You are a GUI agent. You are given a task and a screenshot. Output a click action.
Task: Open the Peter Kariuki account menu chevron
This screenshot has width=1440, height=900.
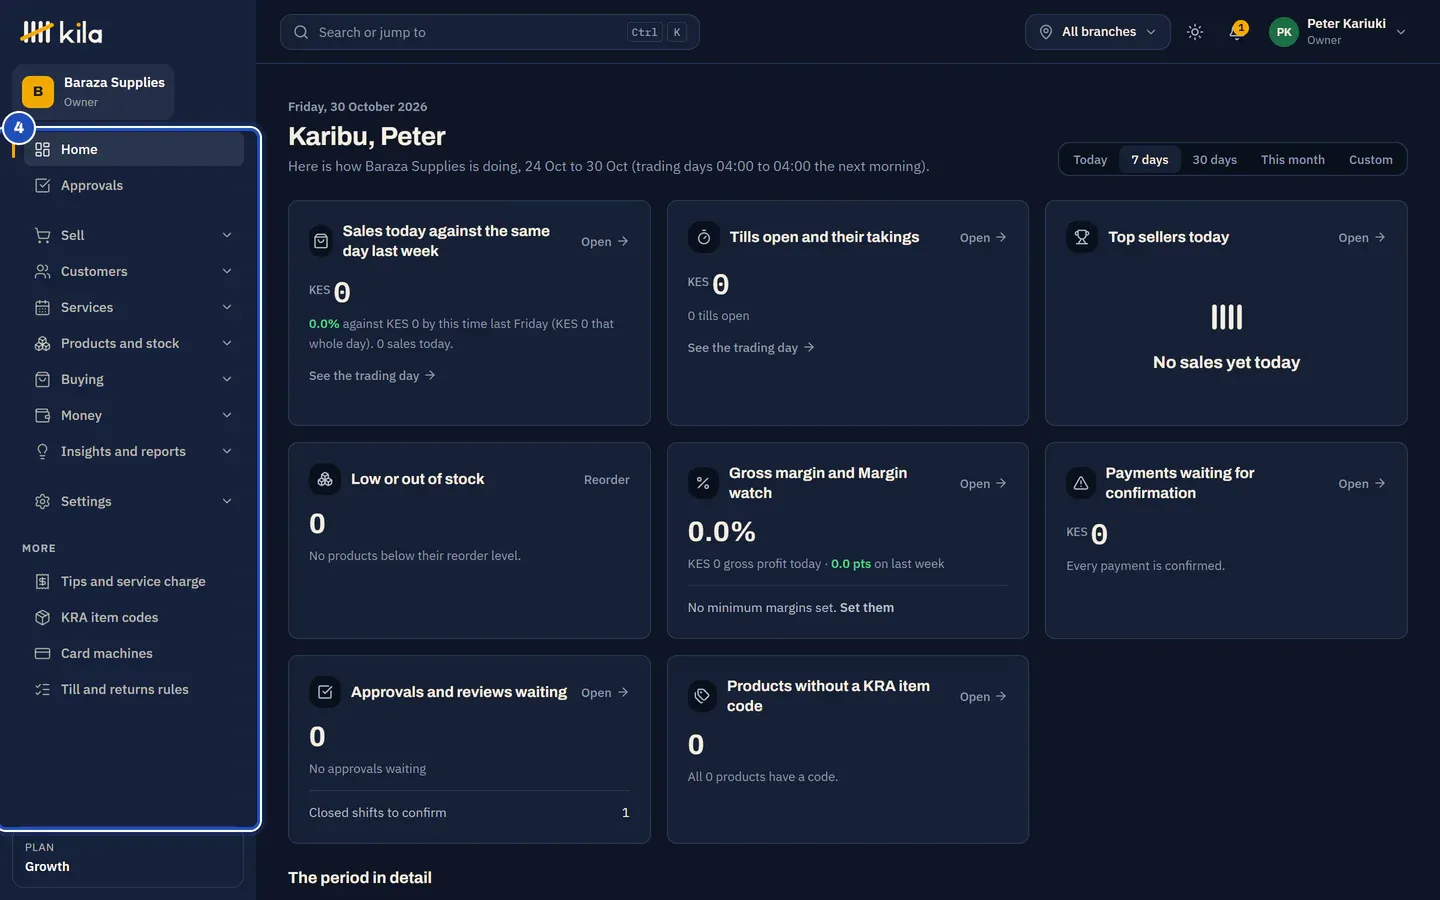1401,32
